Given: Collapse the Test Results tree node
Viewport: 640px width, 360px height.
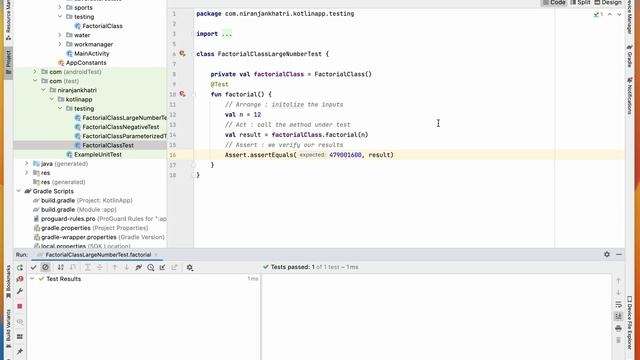Looking at the screenshot, I should click(x=32, y=279).
